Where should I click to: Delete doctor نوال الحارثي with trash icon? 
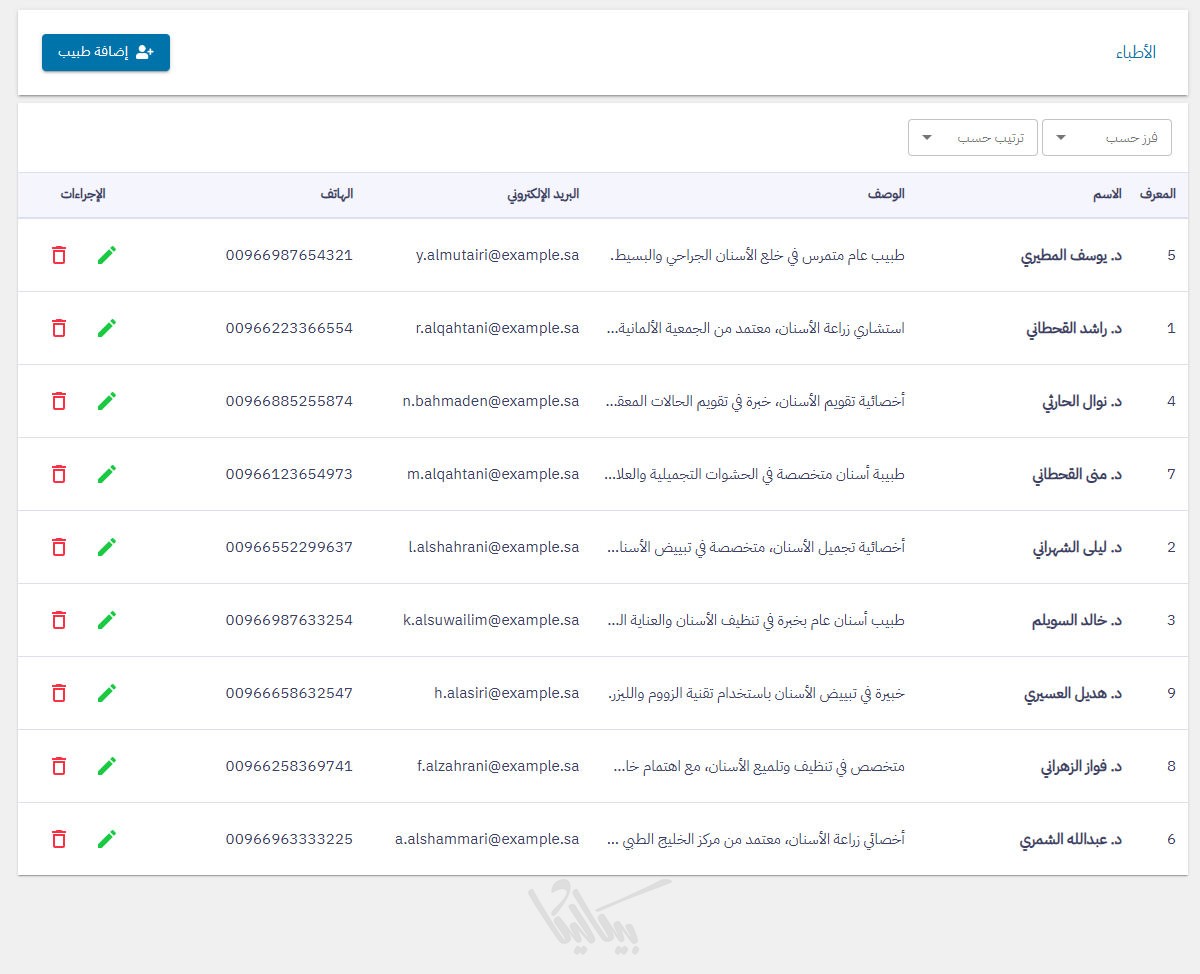59,401
